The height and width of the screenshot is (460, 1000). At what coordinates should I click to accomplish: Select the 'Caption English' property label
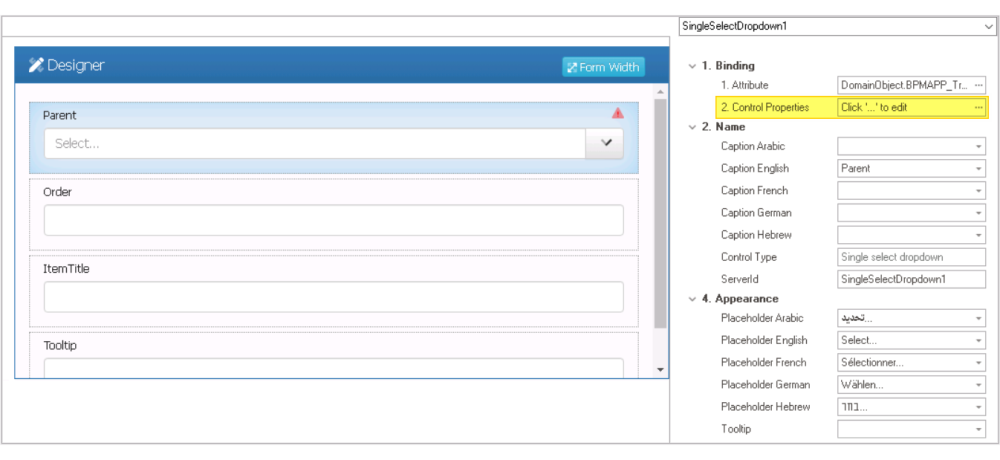tap(754, 169)
